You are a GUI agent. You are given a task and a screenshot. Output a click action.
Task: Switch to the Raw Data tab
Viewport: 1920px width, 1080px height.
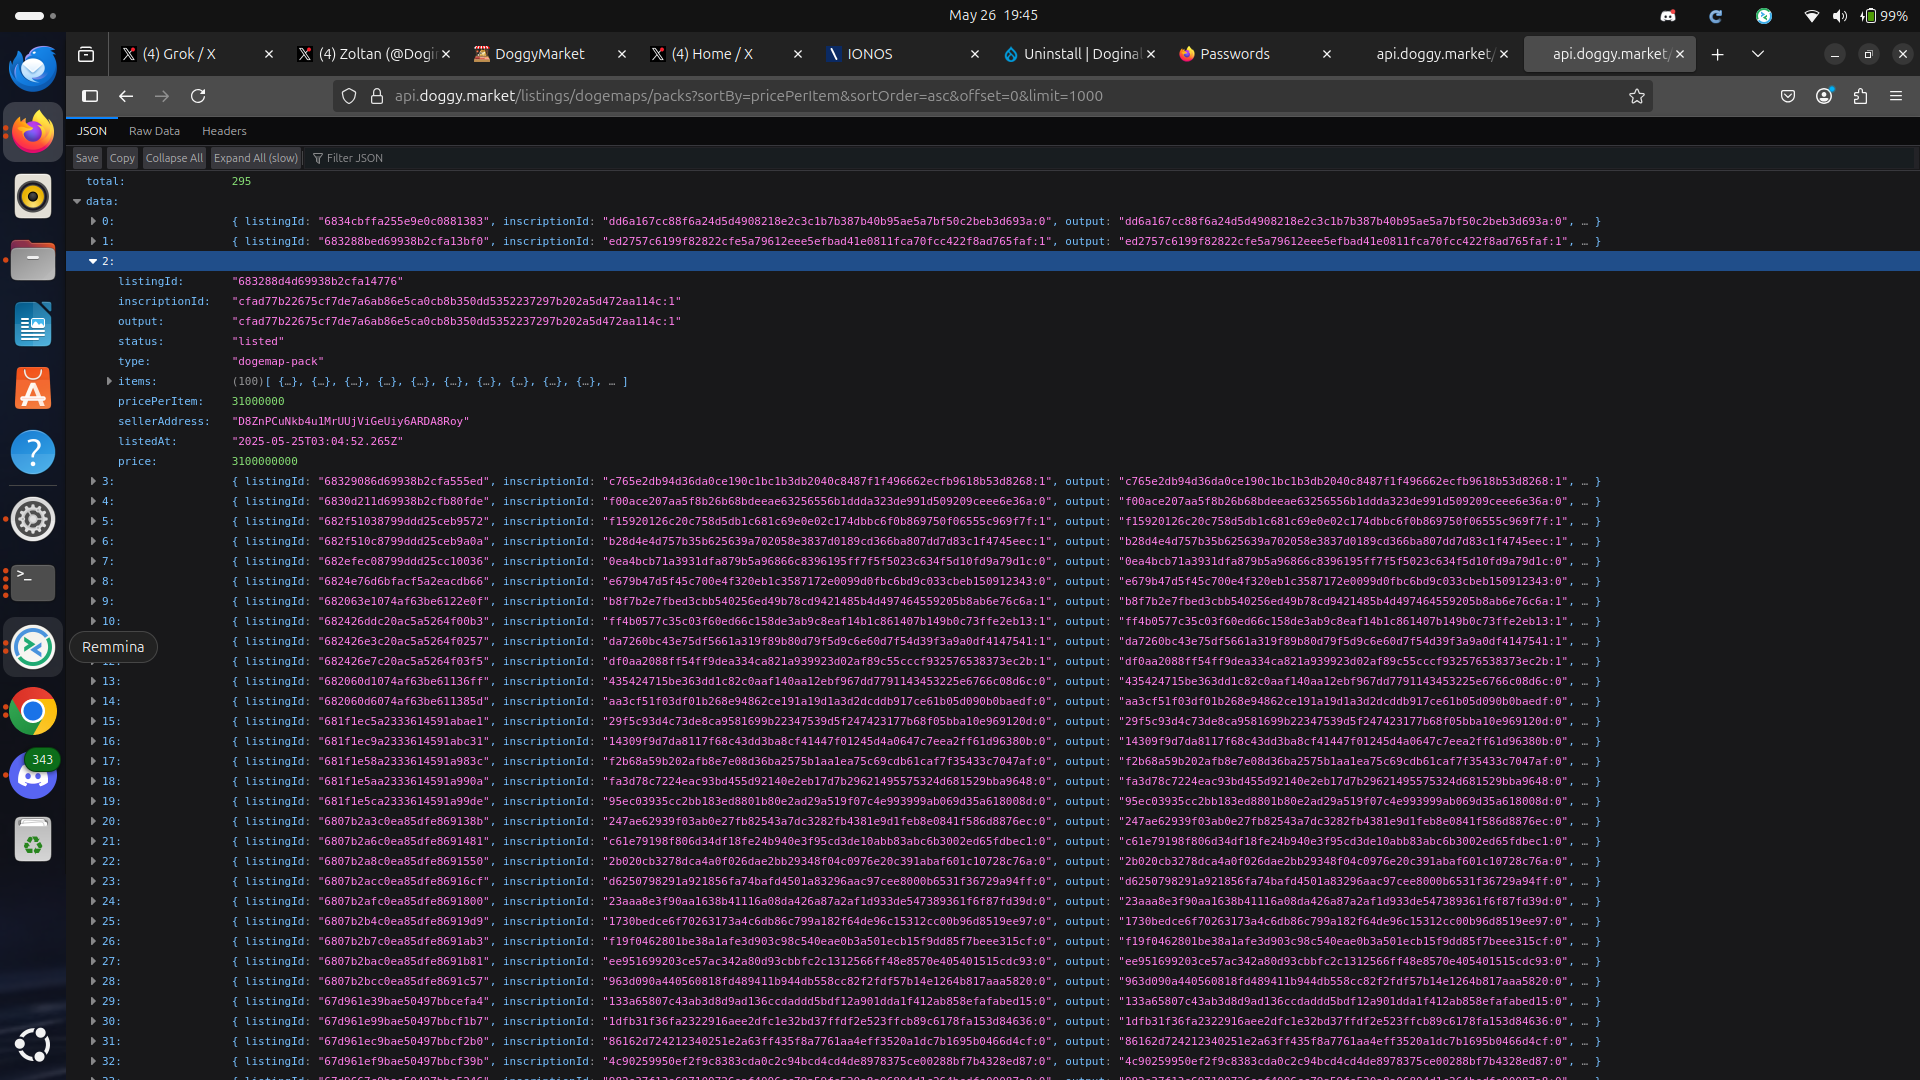click(x=154, y=131)
